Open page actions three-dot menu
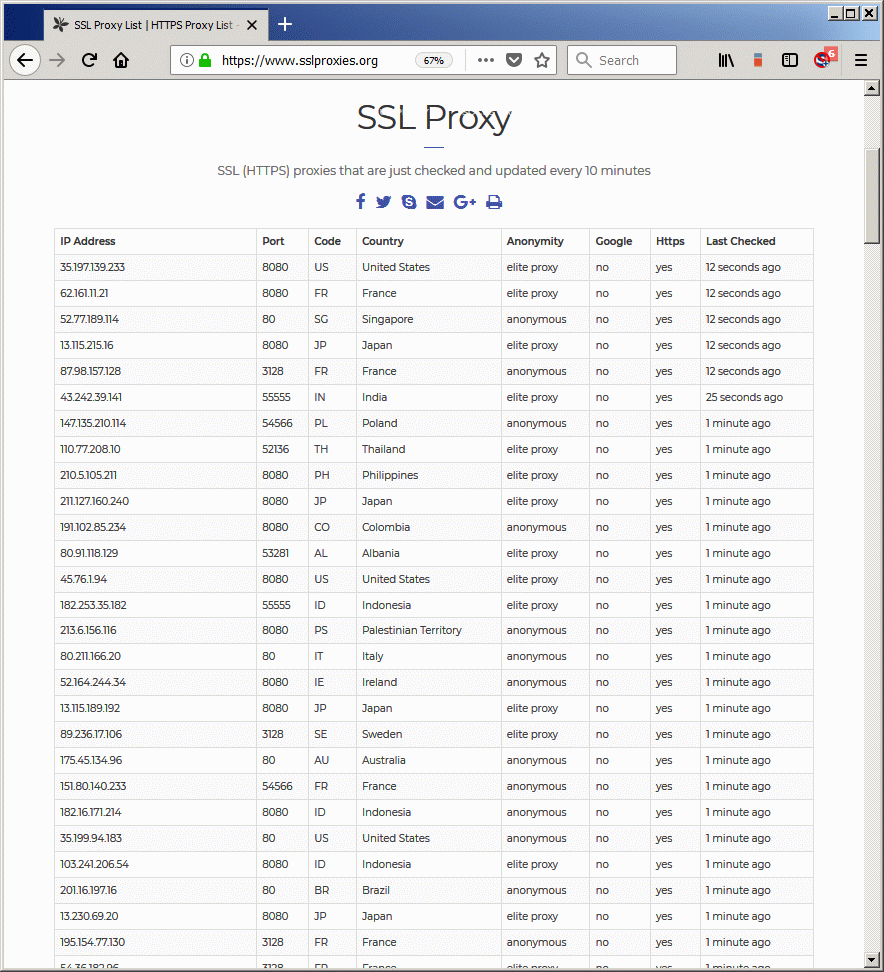Screen dimensions: 884x972 point(486,60)
